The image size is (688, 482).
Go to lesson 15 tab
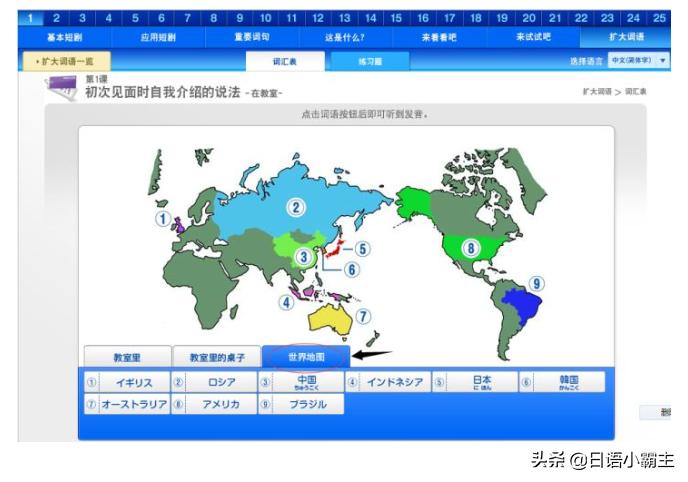click(396, 18)
